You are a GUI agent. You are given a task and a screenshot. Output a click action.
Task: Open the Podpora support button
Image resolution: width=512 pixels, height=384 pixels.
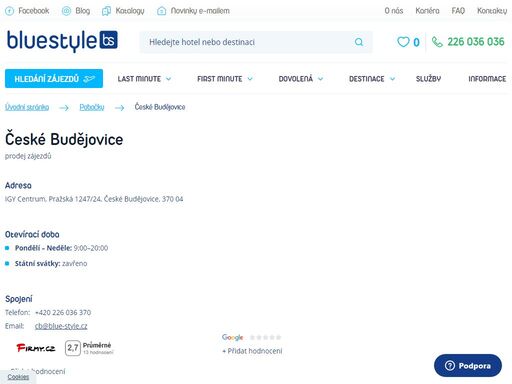[468, 366]
